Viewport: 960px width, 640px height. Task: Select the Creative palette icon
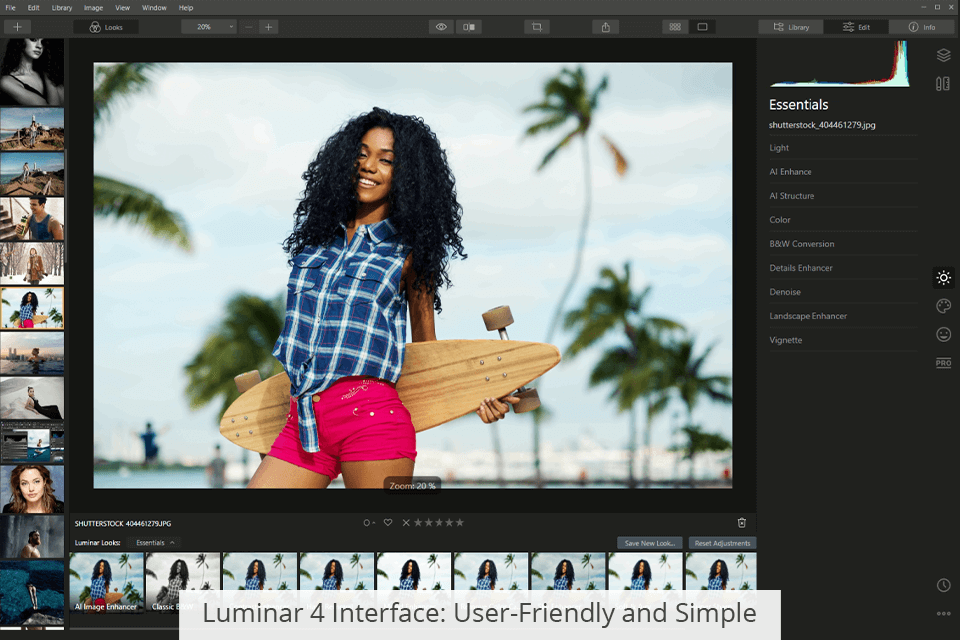pos(943,306)
